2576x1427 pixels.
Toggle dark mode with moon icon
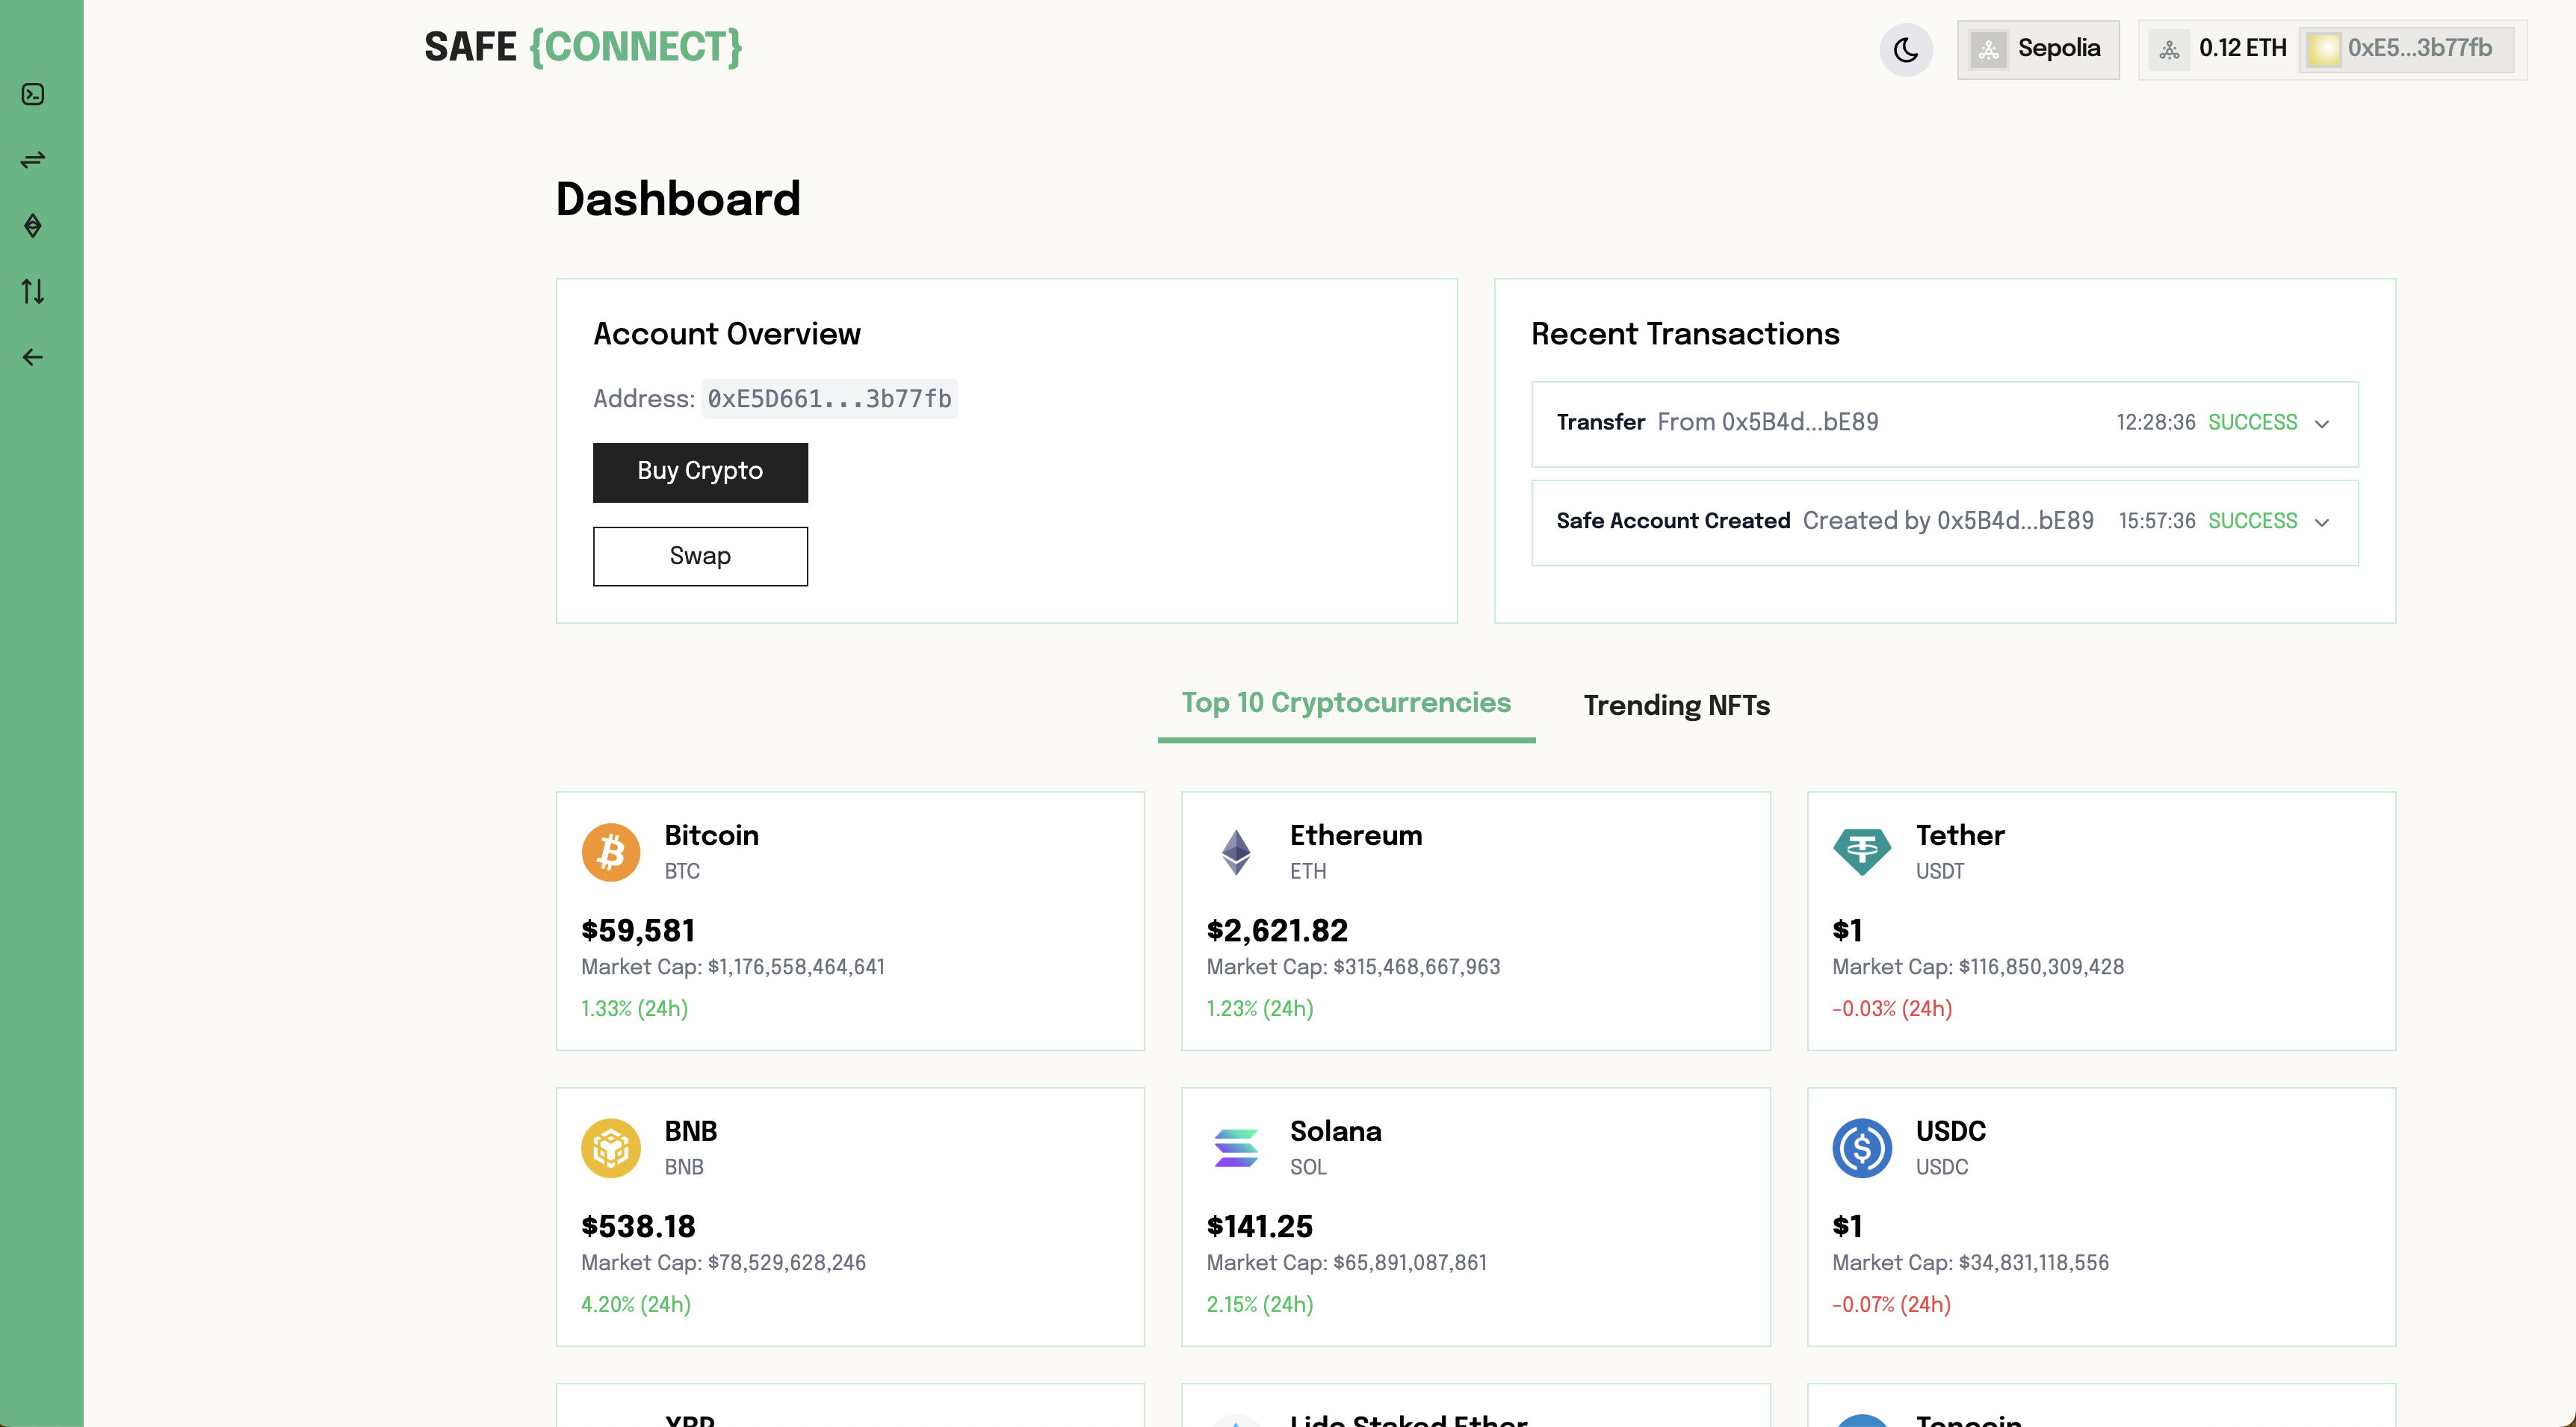(x=1906, y=50)
